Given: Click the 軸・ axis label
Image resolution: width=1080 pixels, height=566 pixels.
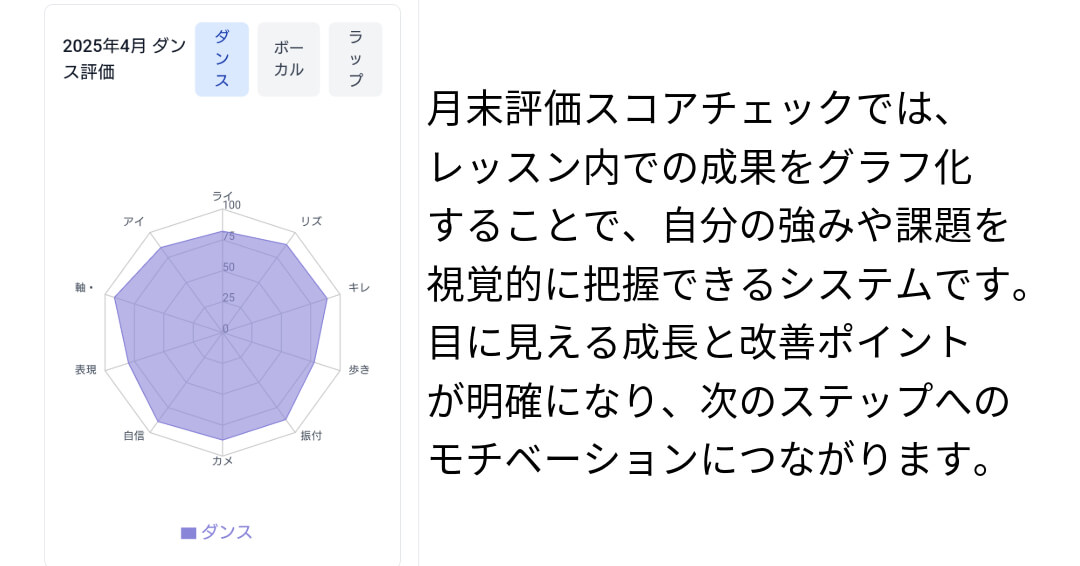Looking at the screenshot, I should coord(85,287).
